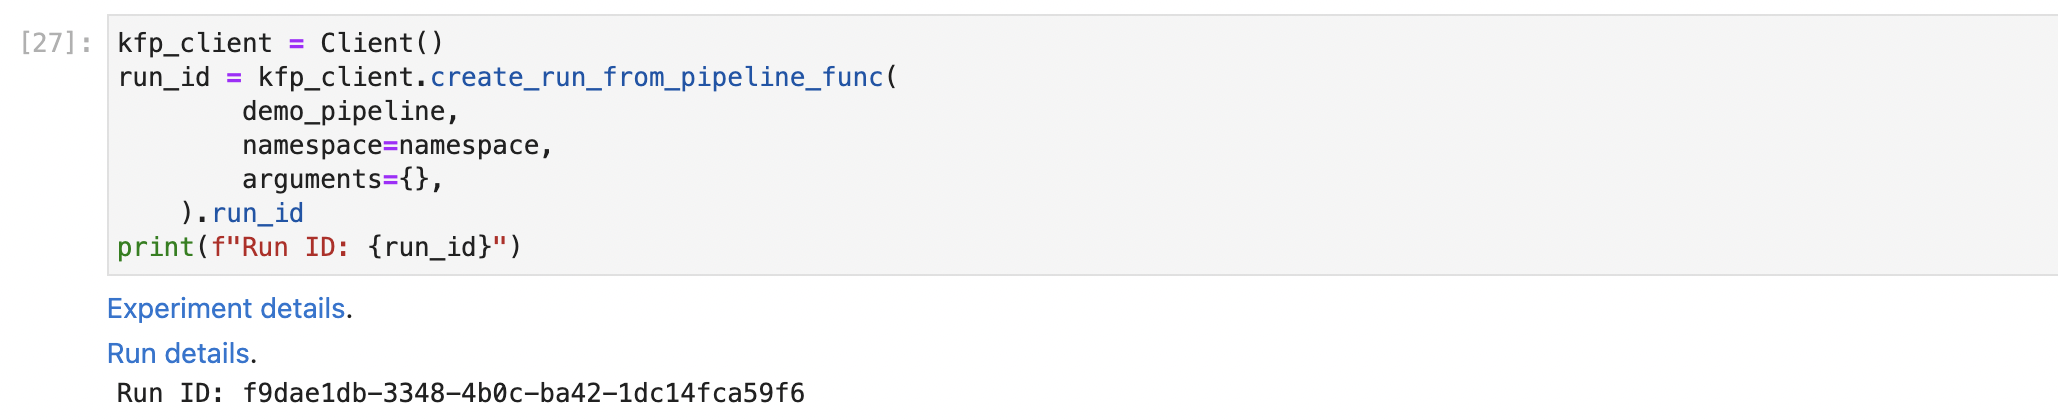Click the run_id variable at assignment start
This screenshot has height=420, width=2058.
[164, 77]
